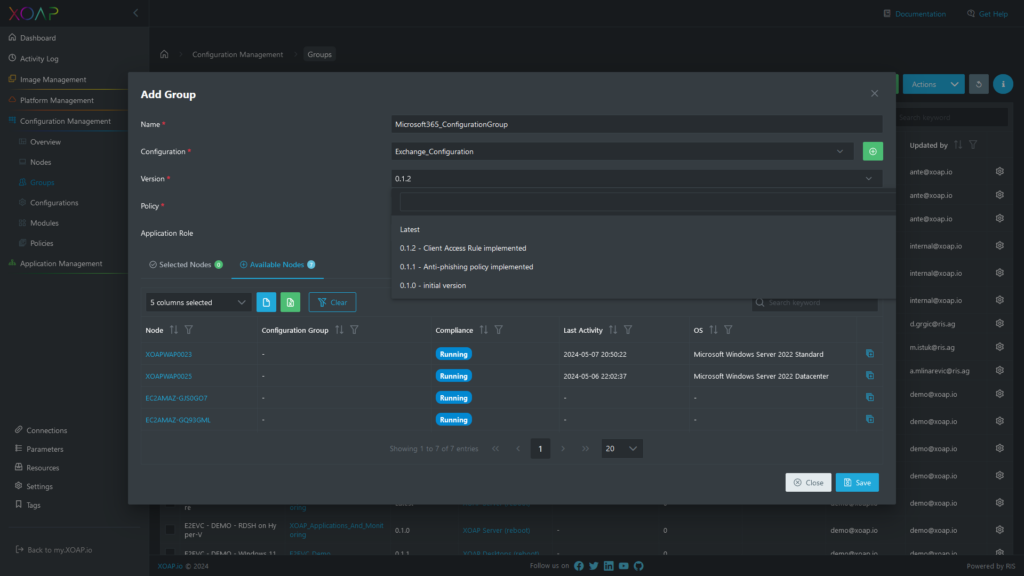Open the YouTube link in the footer
Viewport: 1024px width, 576px height.
(x=624, y=566)
